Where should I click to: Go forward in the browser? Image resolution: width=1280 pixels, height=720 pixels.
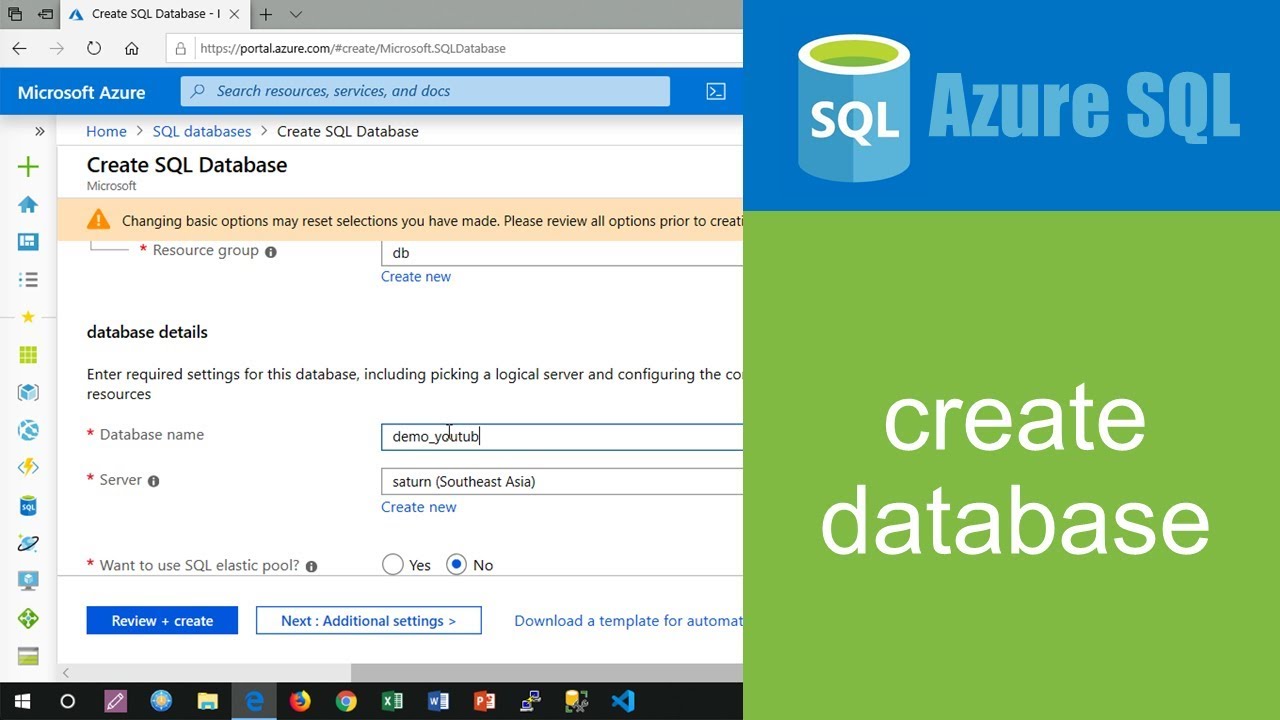(57, 48)
